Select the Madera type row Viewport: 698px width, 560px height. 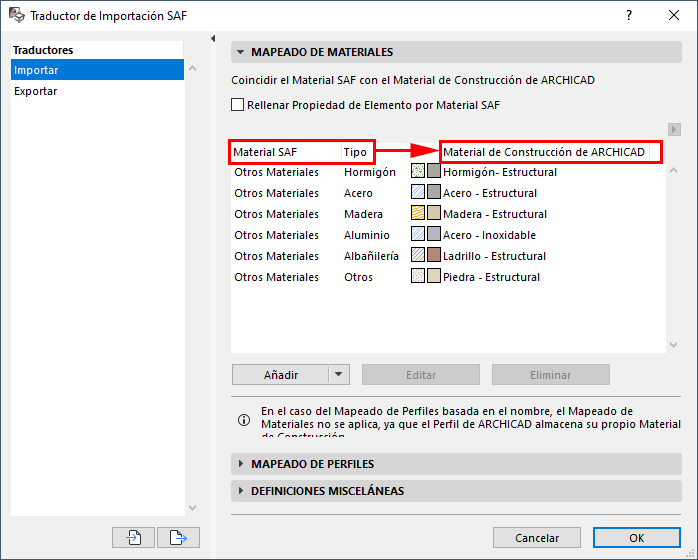448,214
